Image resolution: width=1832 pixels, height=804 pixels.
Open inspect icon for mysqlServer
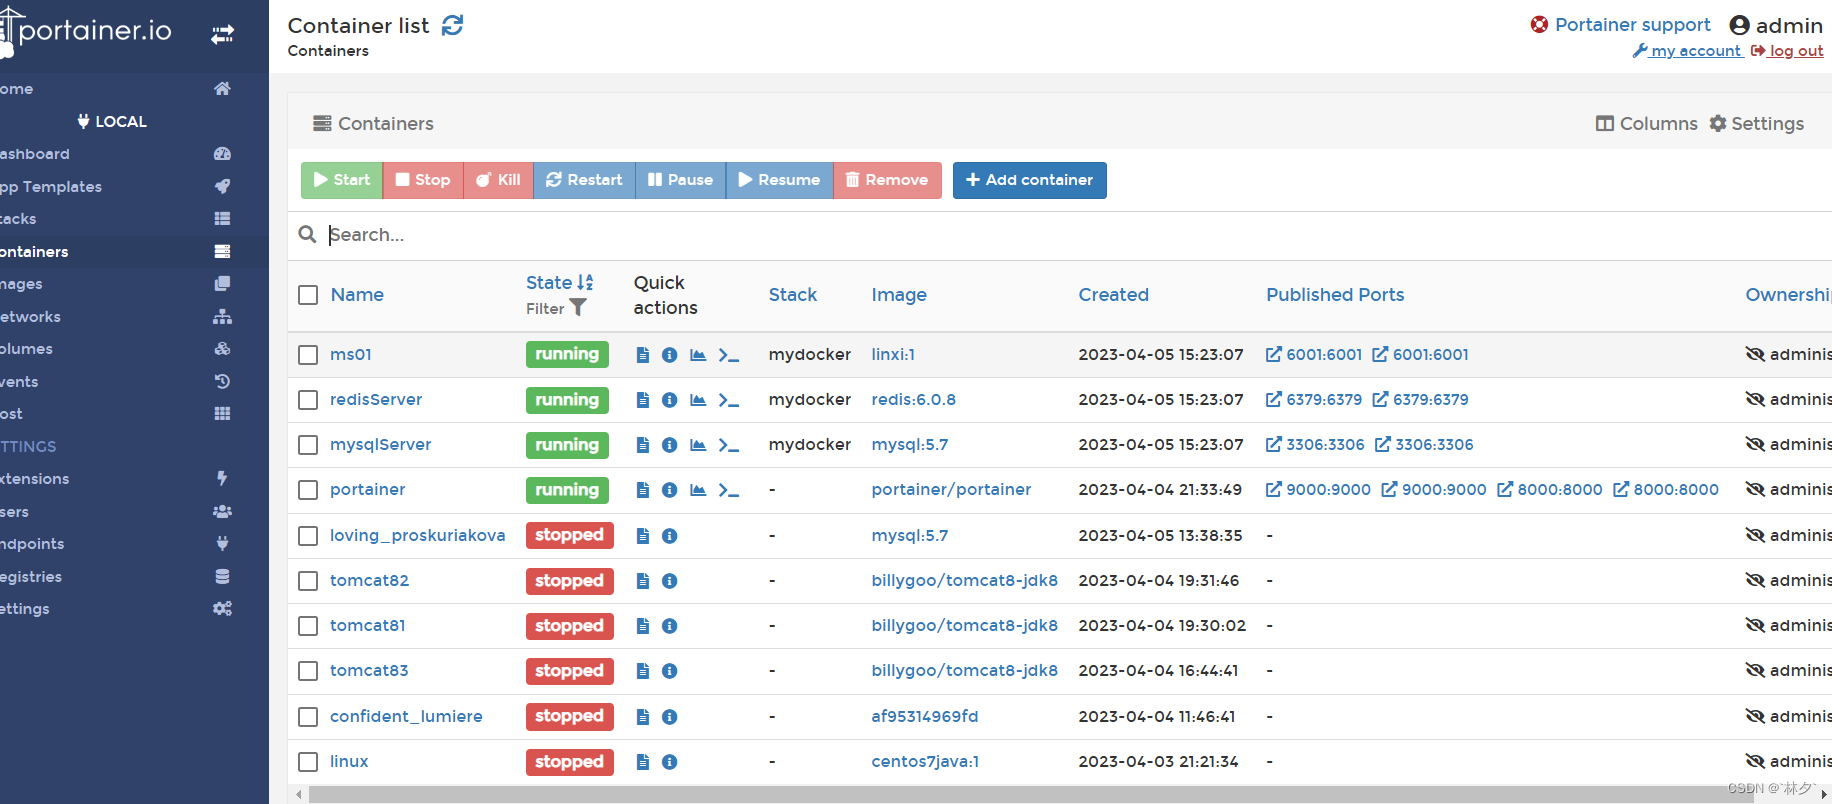tap(670, 445)
